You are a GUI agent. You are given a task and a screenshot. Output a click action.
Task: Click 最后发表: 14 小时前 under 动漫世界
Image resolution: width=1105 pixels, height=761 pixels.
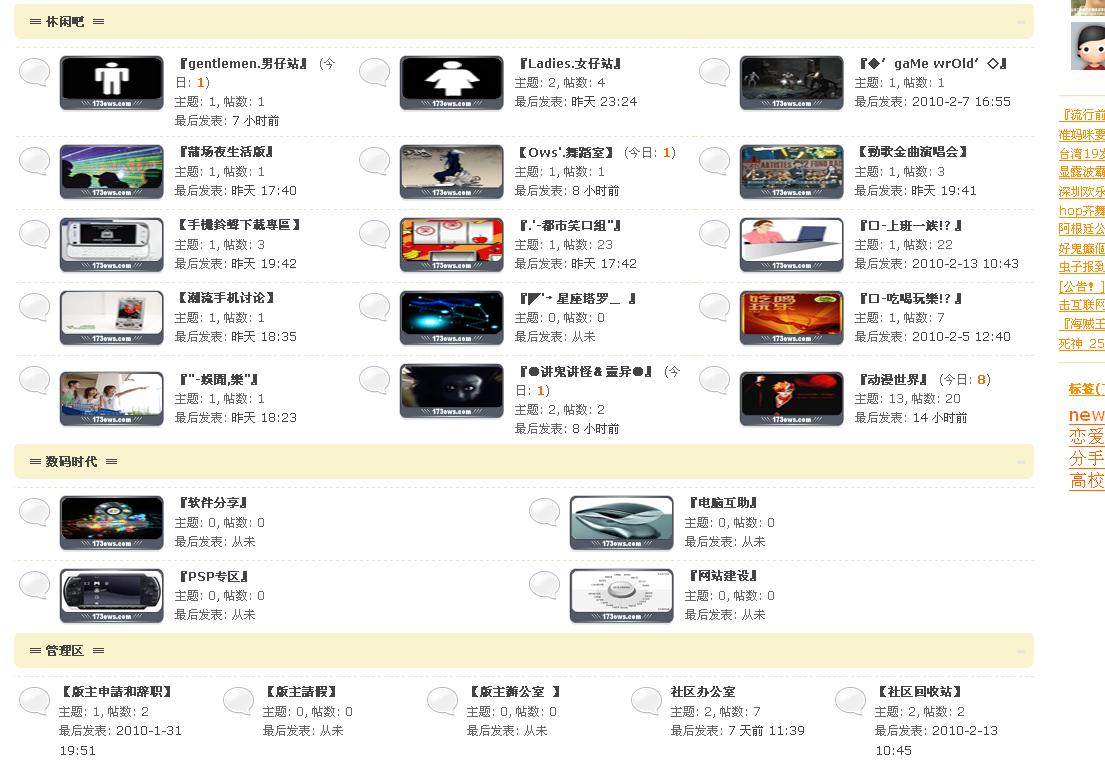pos(910,418)
